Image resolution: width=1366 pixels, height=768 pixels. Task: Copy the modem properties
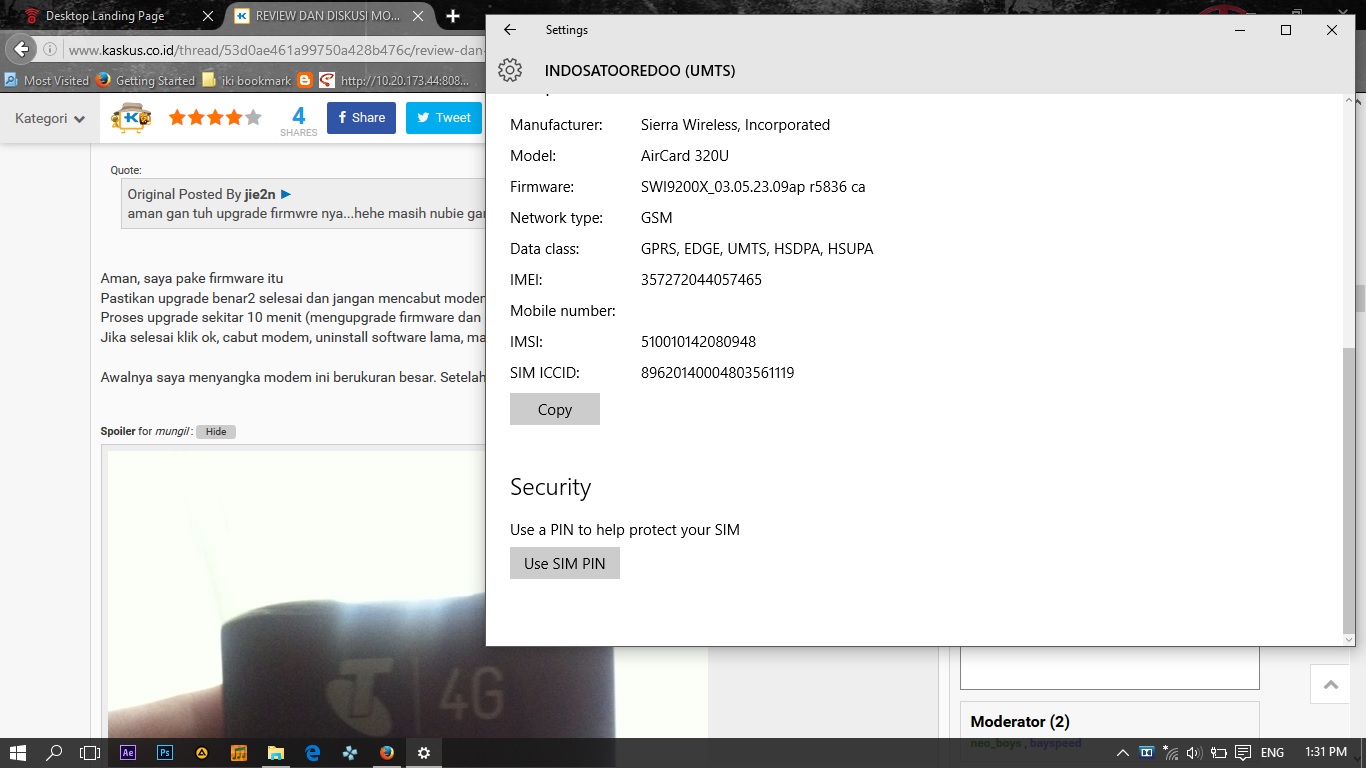point(555,409)
